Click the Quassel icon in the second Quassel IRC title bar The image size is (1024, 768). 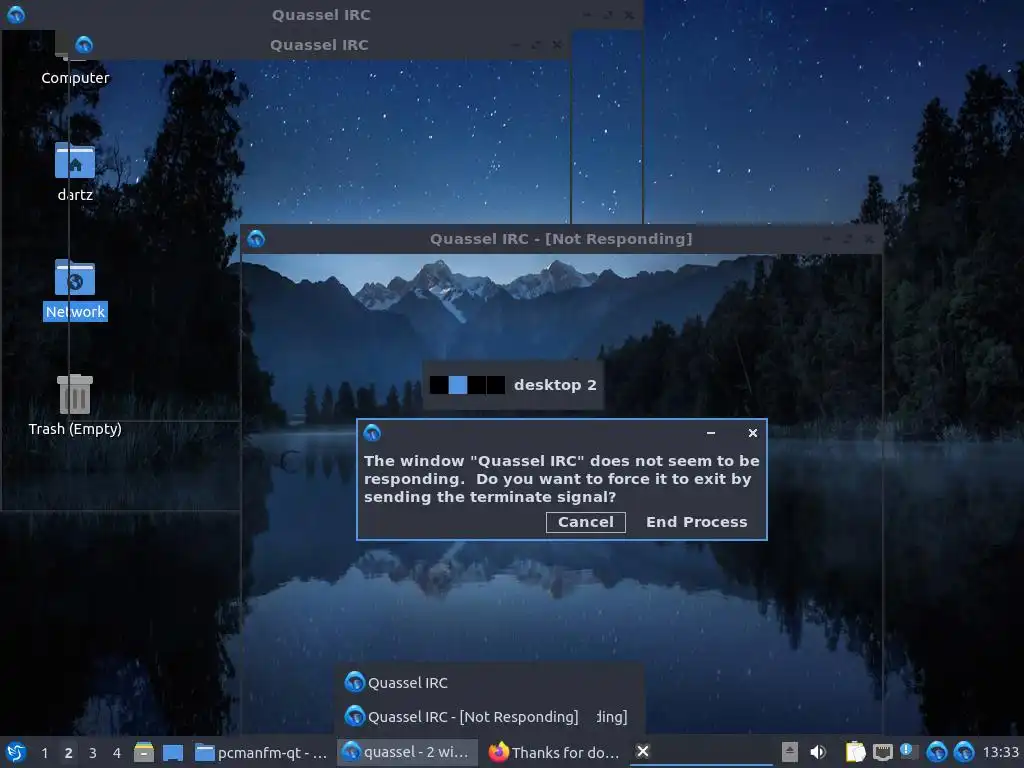84,44
